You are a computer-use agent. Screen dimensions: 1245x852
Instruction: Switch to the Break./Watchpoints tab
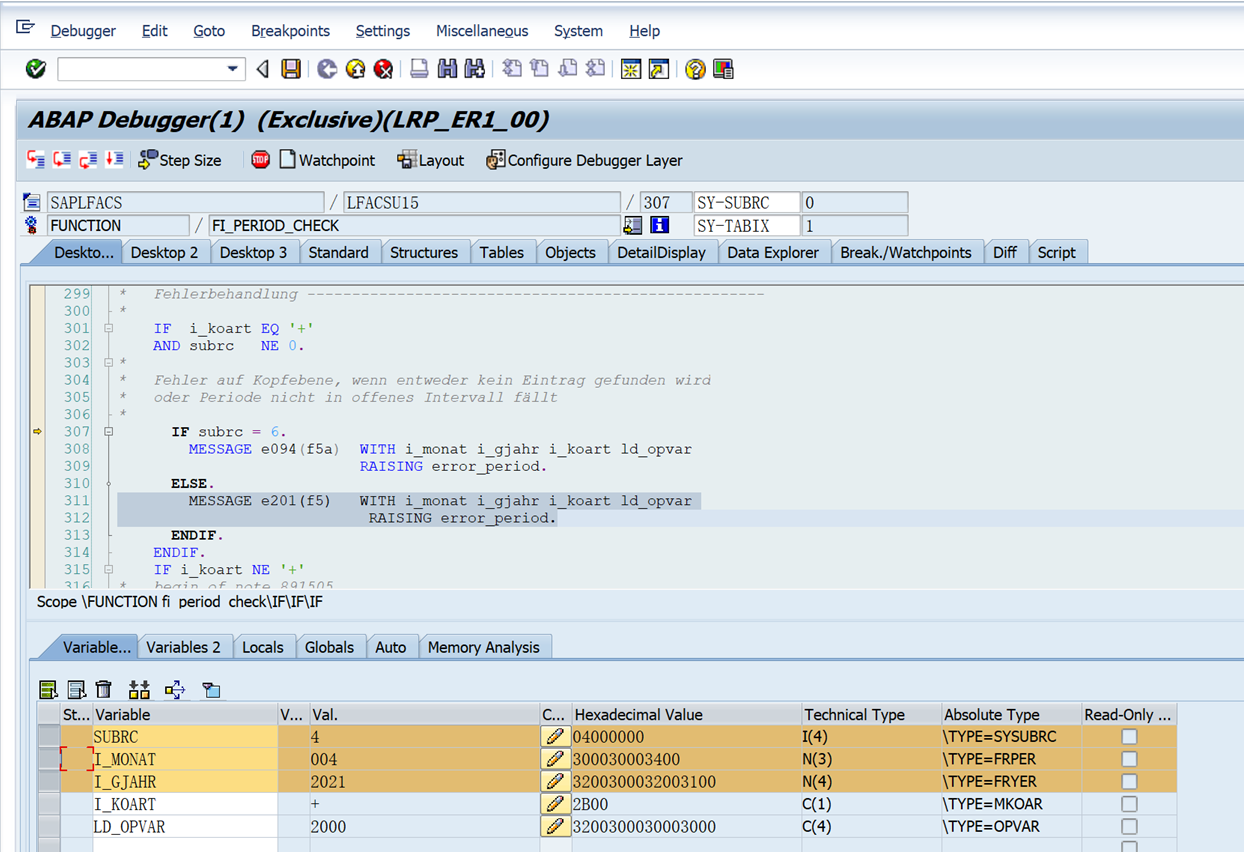pyautogui.click(x=905, y=252)
